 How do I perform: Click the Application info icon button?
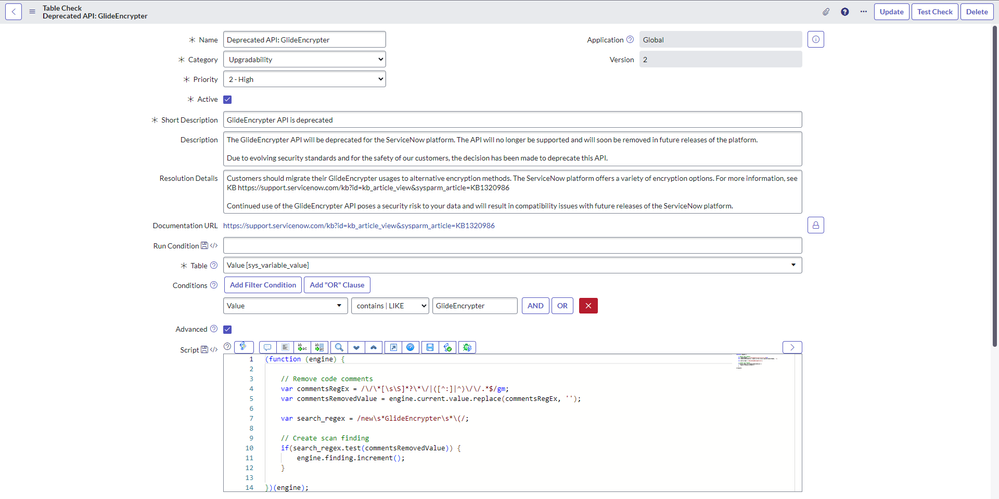(816, 40)
